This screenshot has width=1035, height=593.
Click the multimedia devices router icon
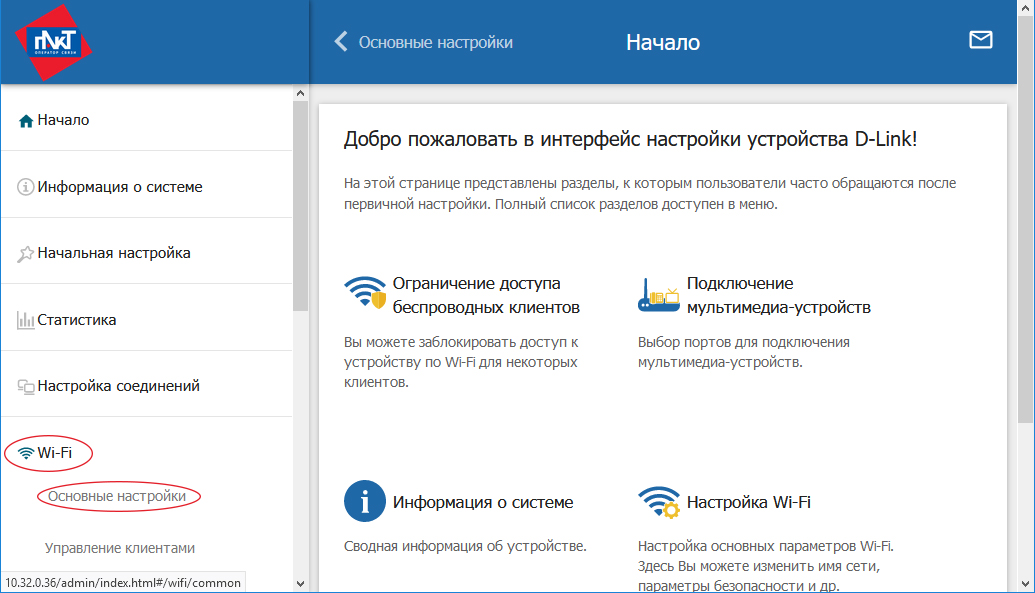click(x=658, y=296)
